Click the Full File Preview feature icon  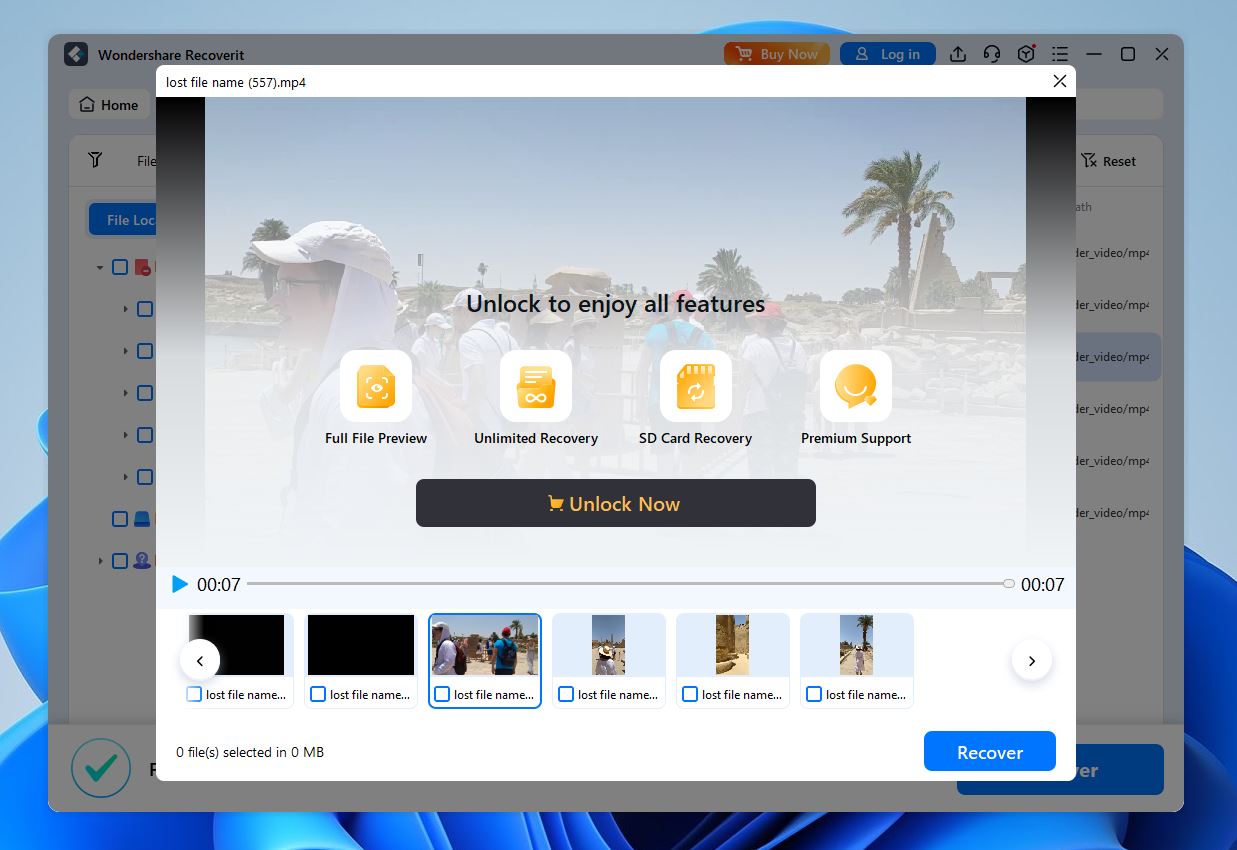click(376, 386)
